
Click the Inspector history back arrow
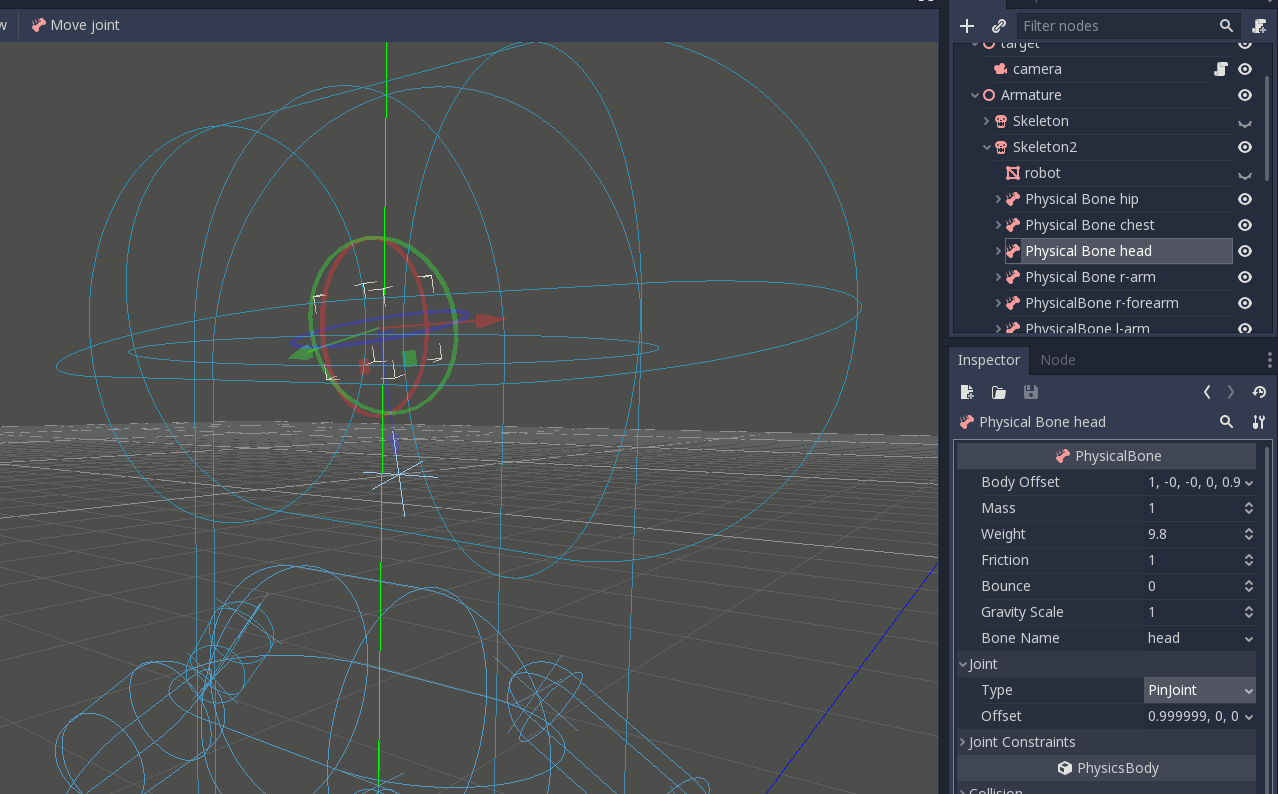click(1206, 392)
